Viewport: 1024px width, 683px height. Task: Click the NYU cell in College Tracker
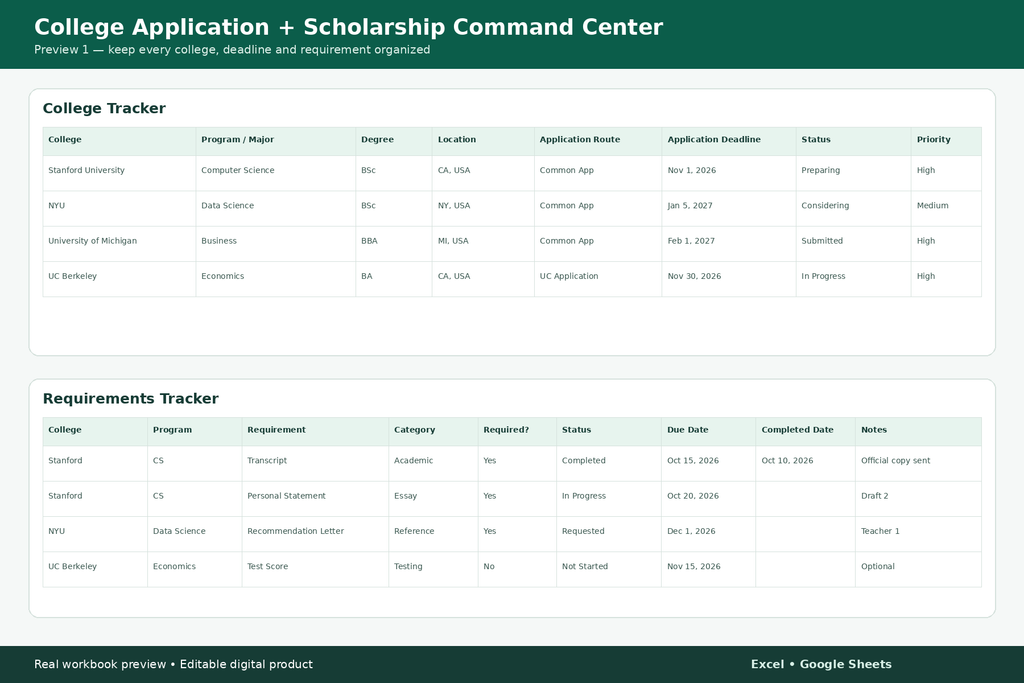(x=120, y=208)
